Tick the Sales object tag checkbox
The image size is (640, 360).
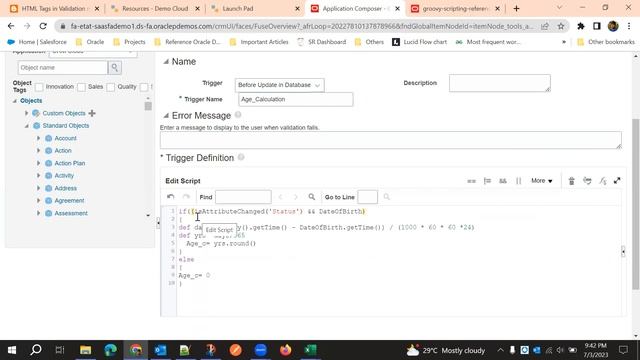click(x=82, y=87)
